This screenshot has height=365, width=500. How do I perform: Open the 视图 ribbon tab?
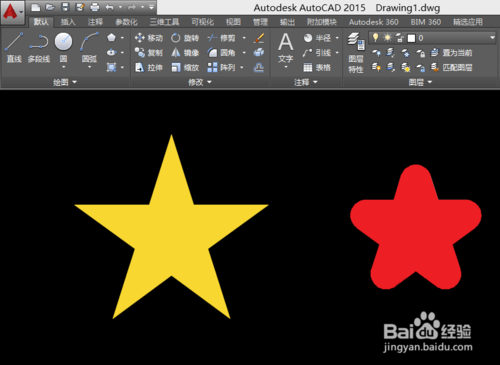point(233,22)
